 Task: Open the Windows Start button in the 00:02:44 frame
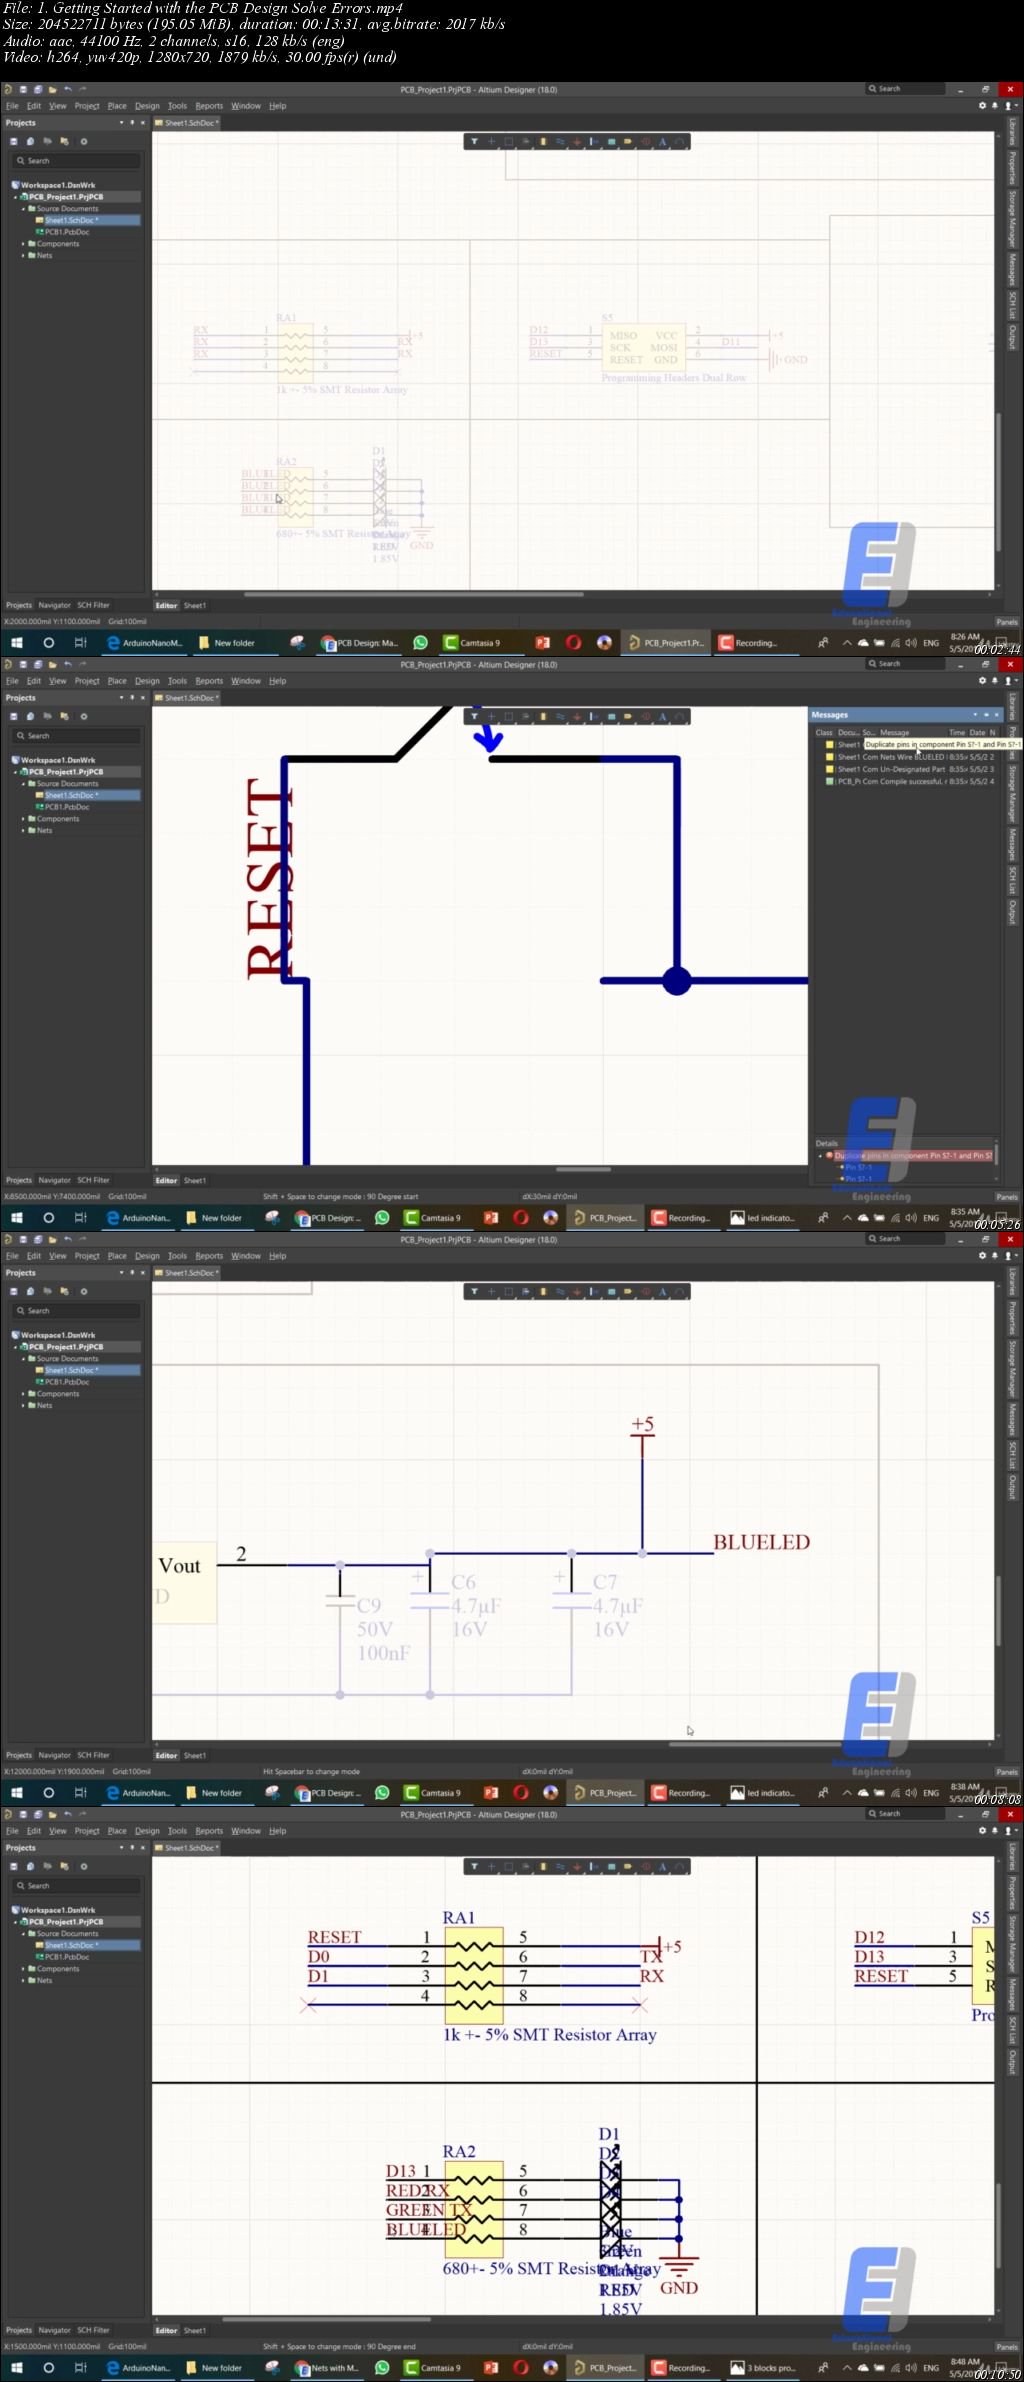click(x=16, y=643)
